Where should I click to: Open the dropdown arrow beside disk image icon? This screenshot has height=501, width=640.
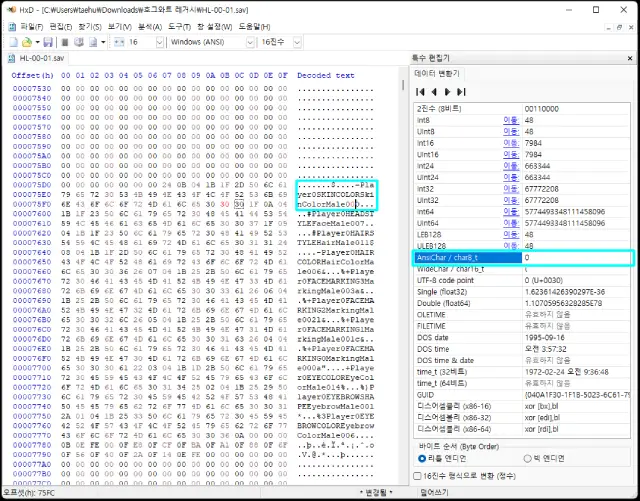pos(103,42)
